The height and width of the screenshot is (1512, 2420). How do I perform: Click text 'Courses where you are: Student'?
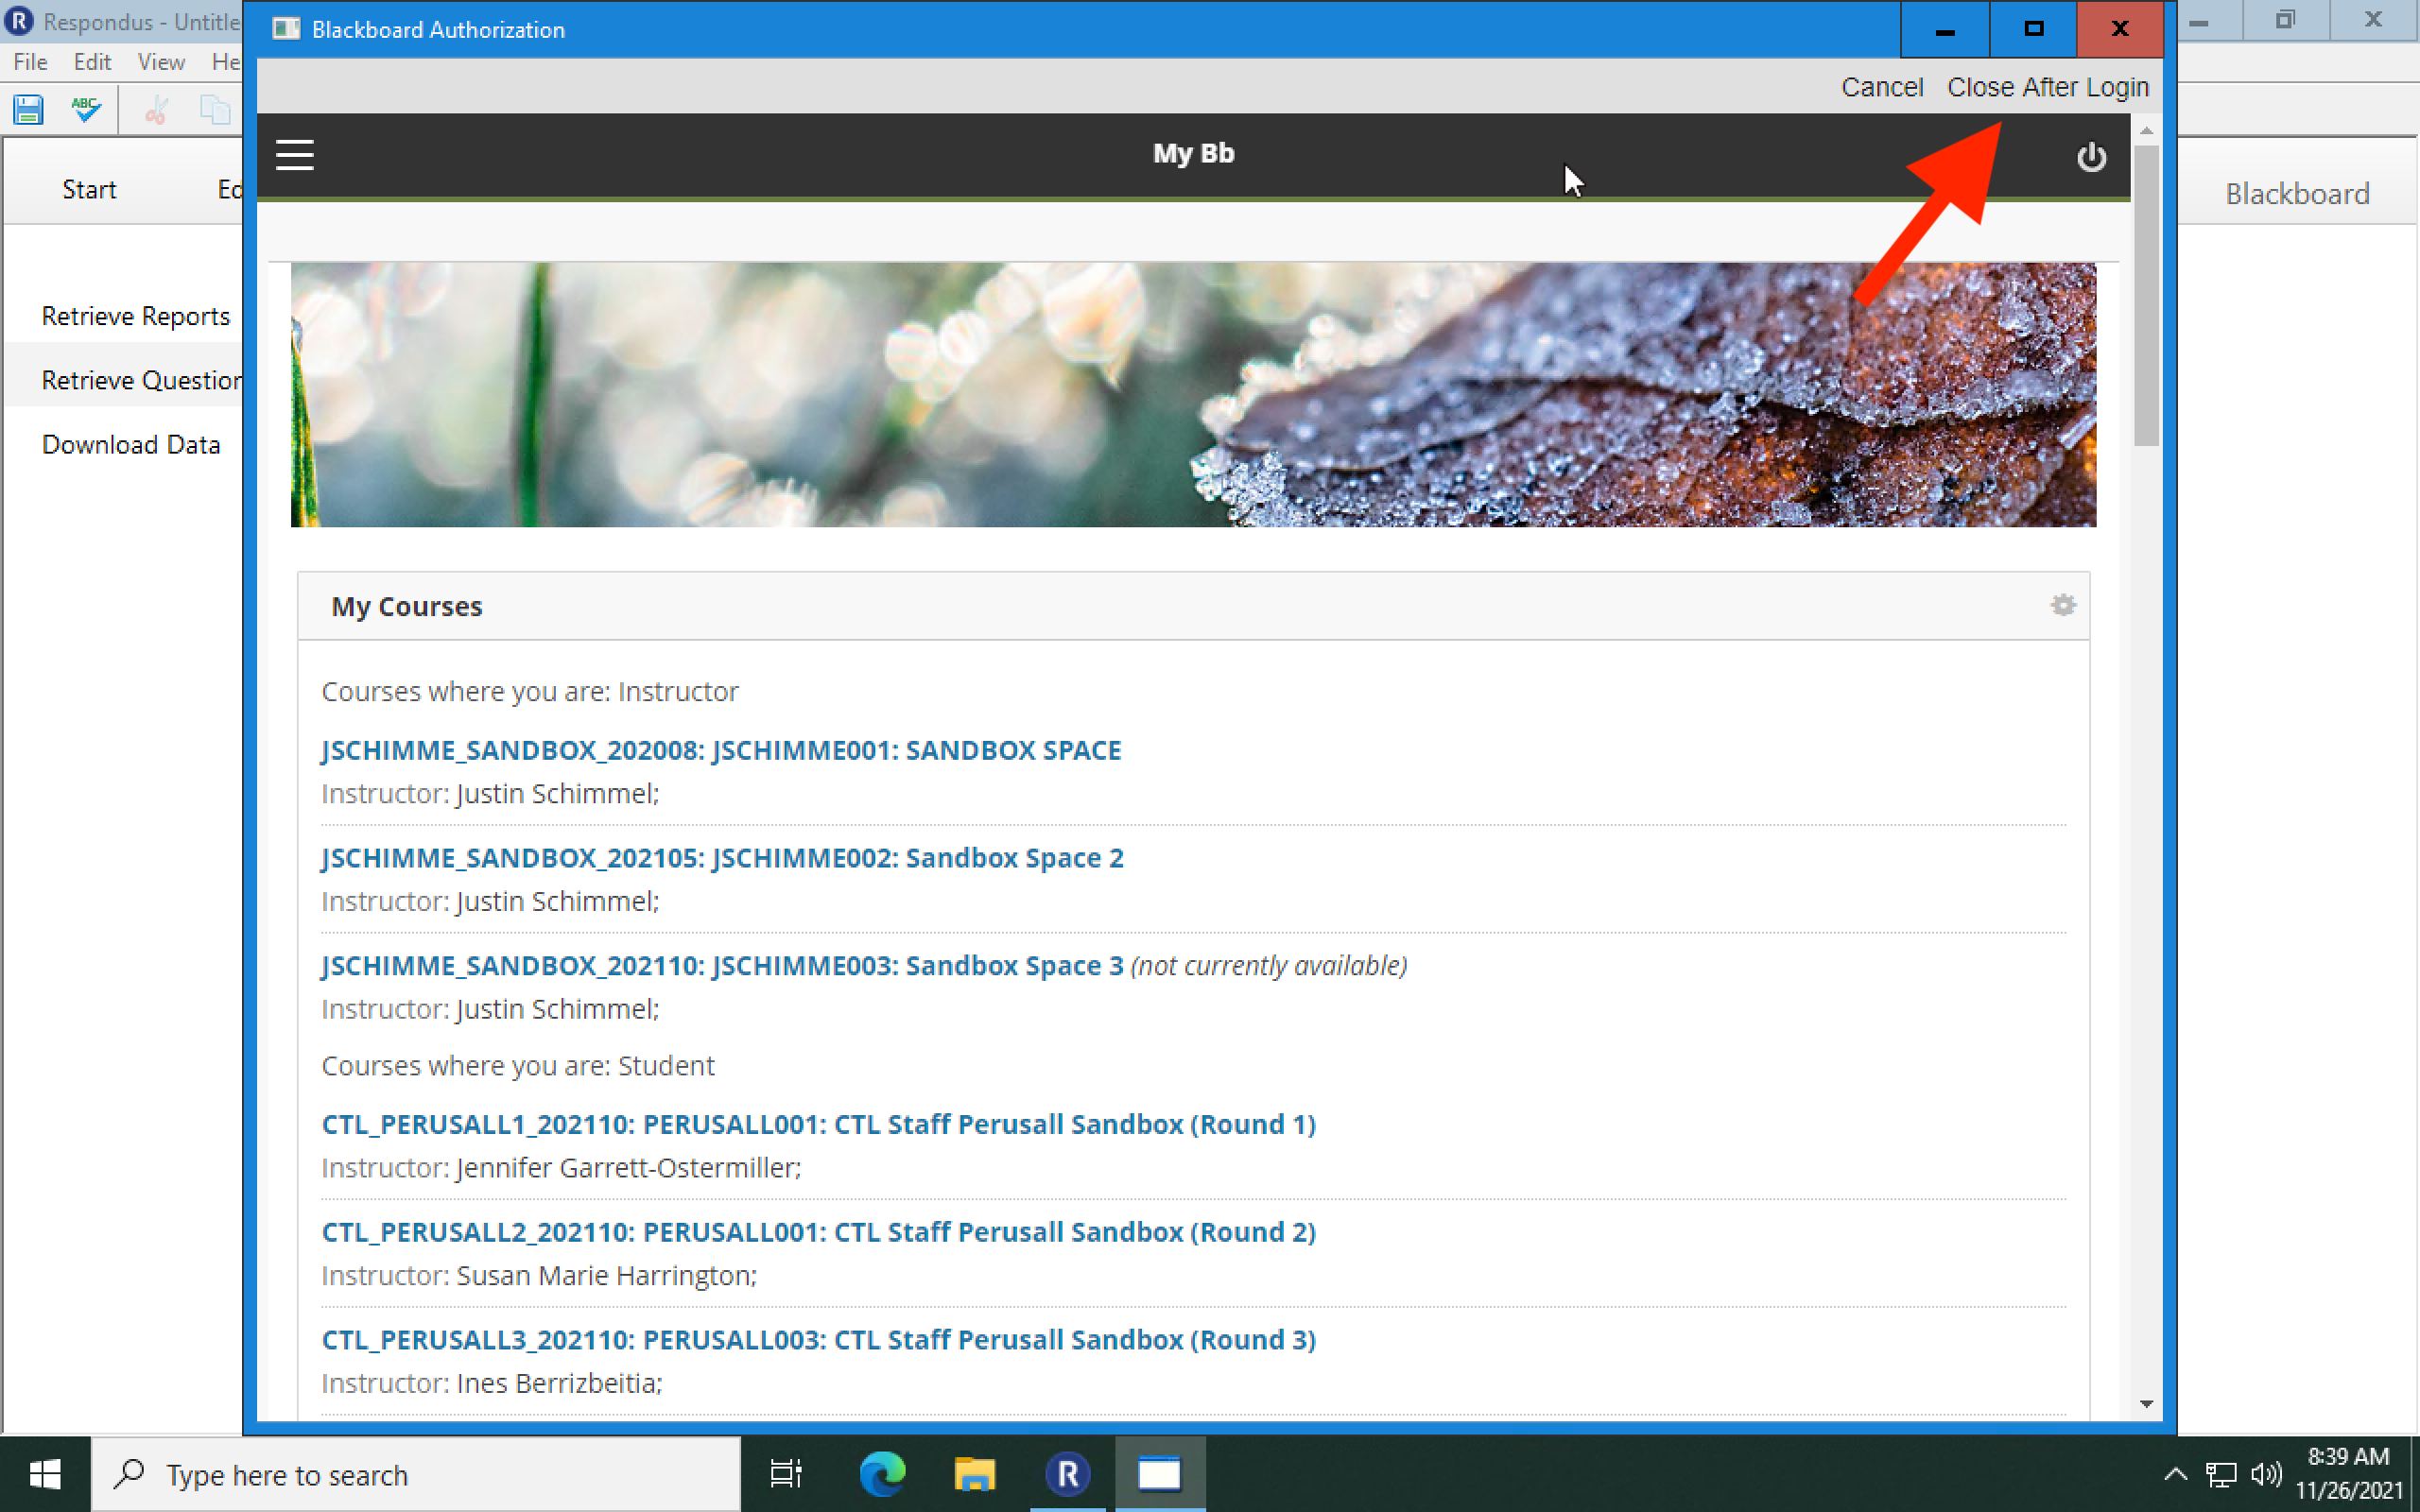(518, 1065)
